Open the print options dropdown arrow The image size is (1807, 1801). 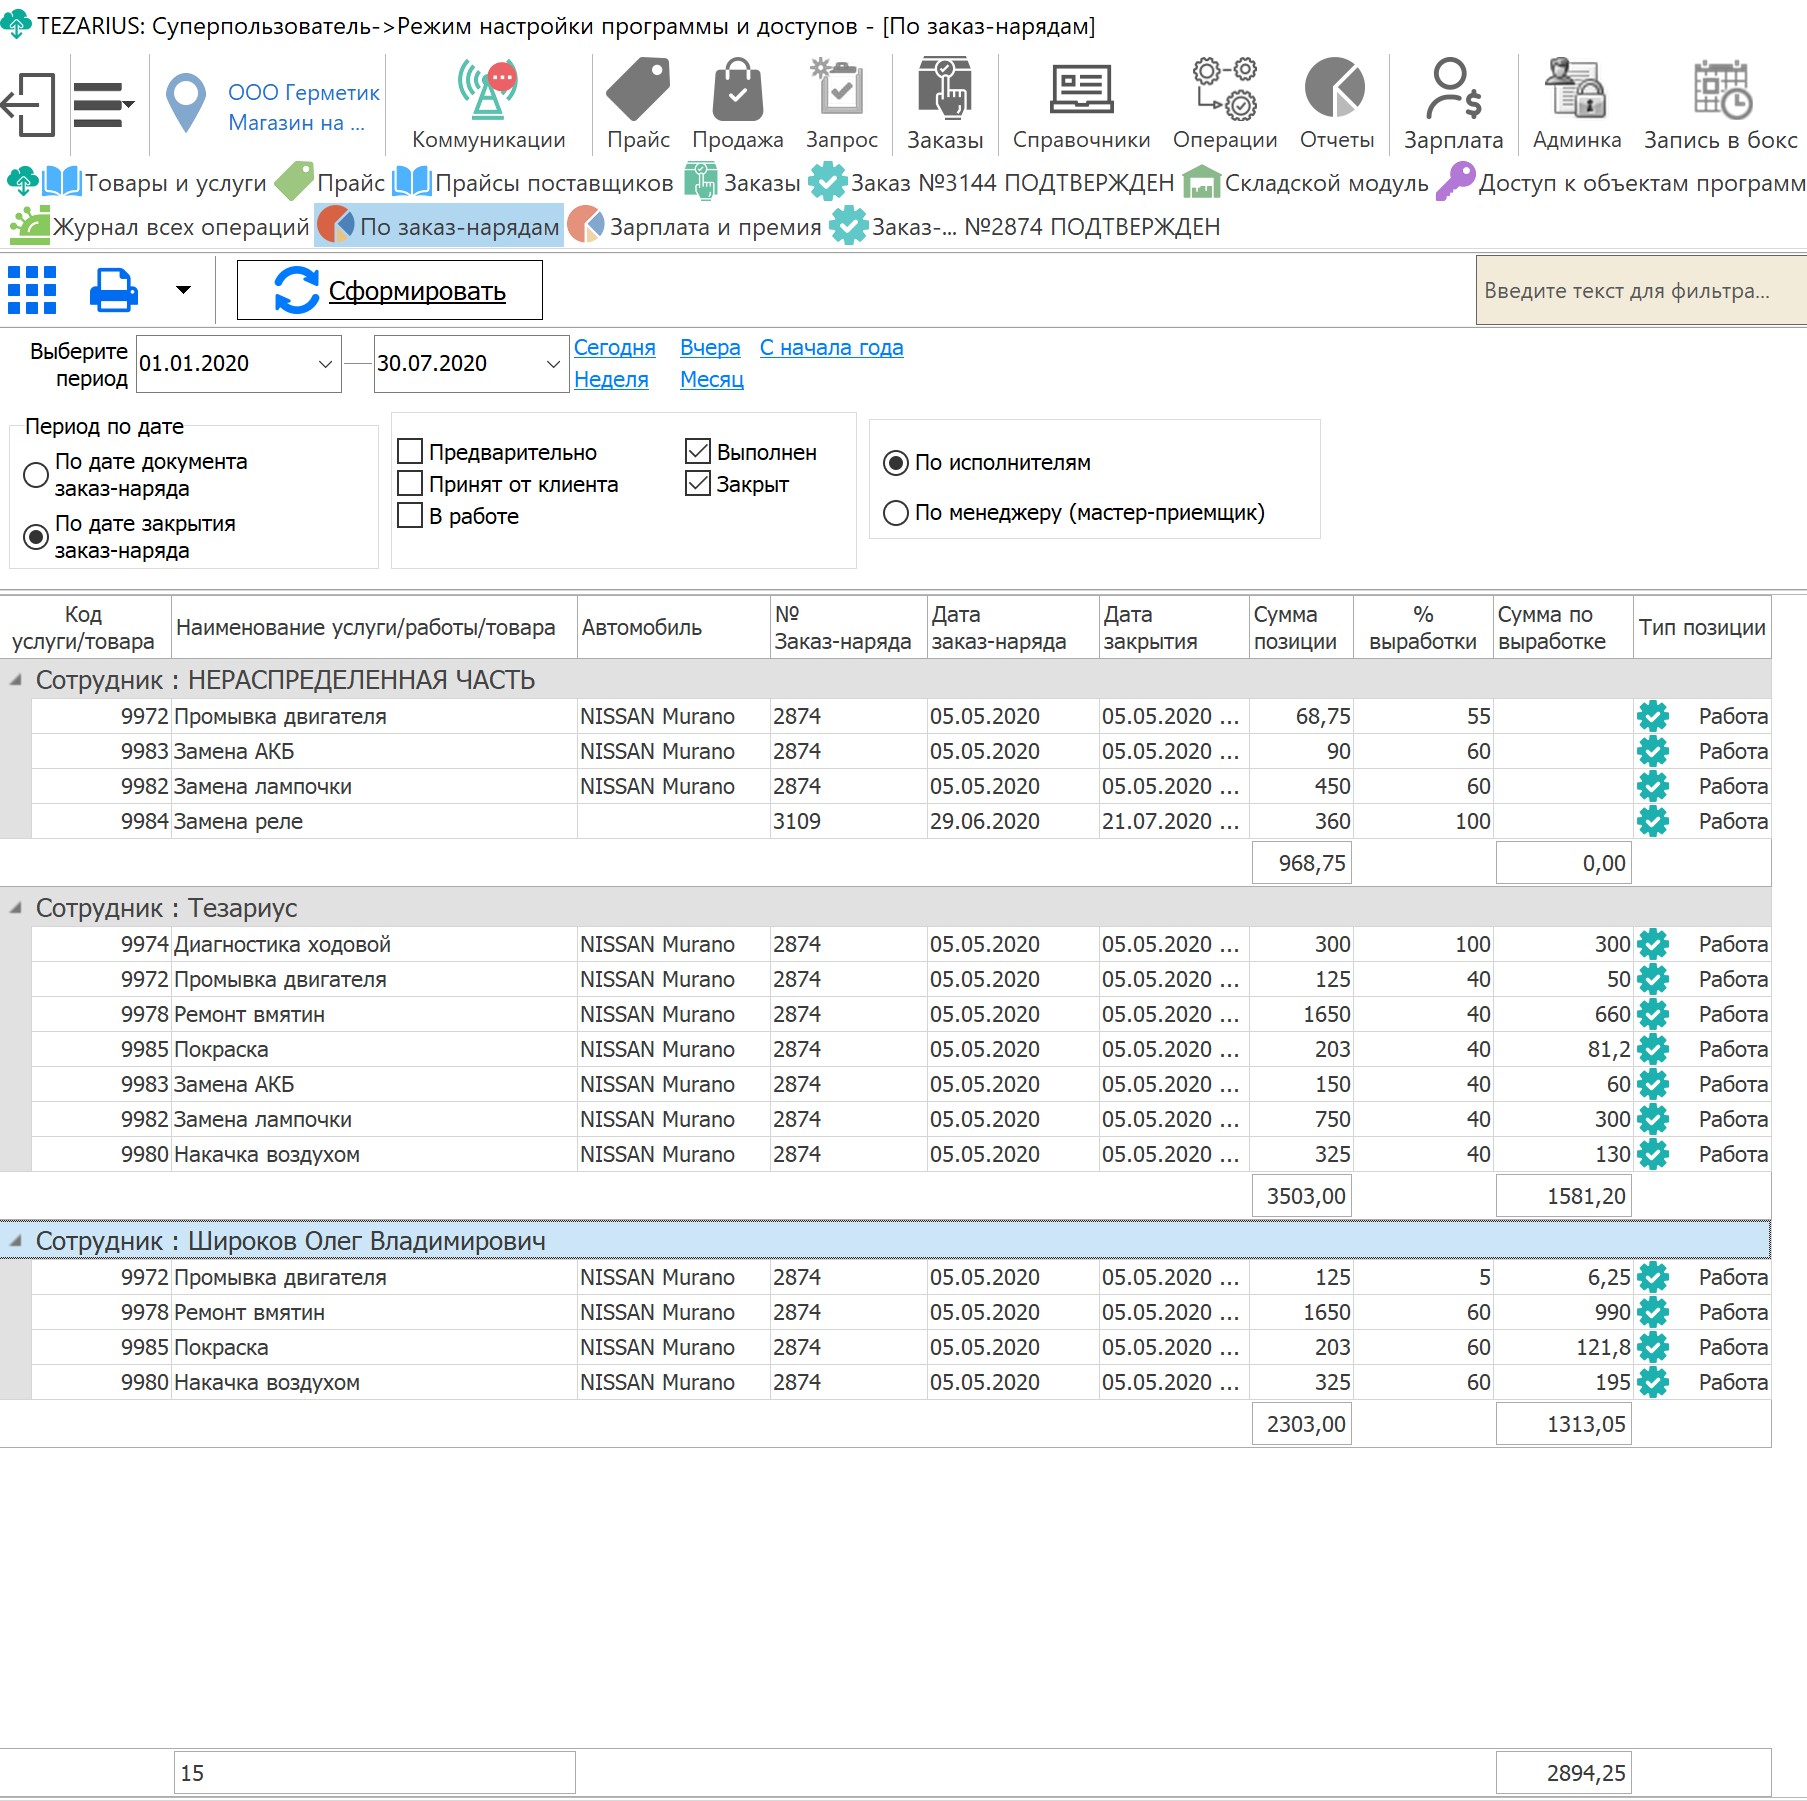(x=183, y=291)
